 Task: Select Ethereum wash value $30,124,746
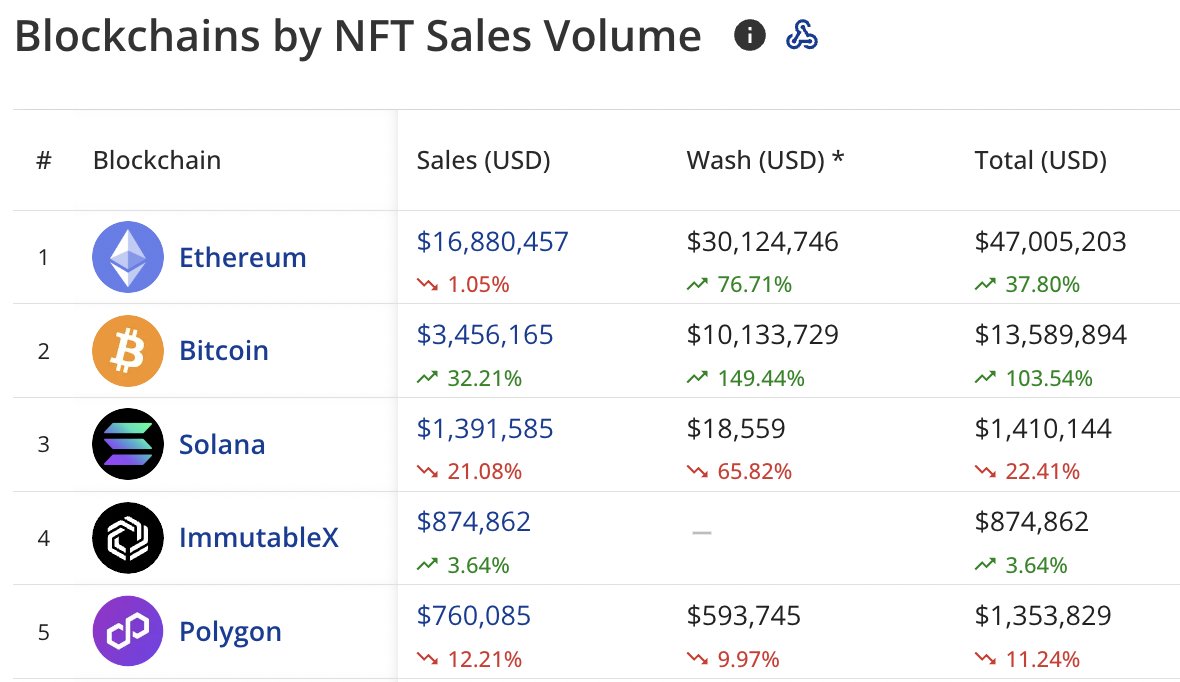point(762,242)
